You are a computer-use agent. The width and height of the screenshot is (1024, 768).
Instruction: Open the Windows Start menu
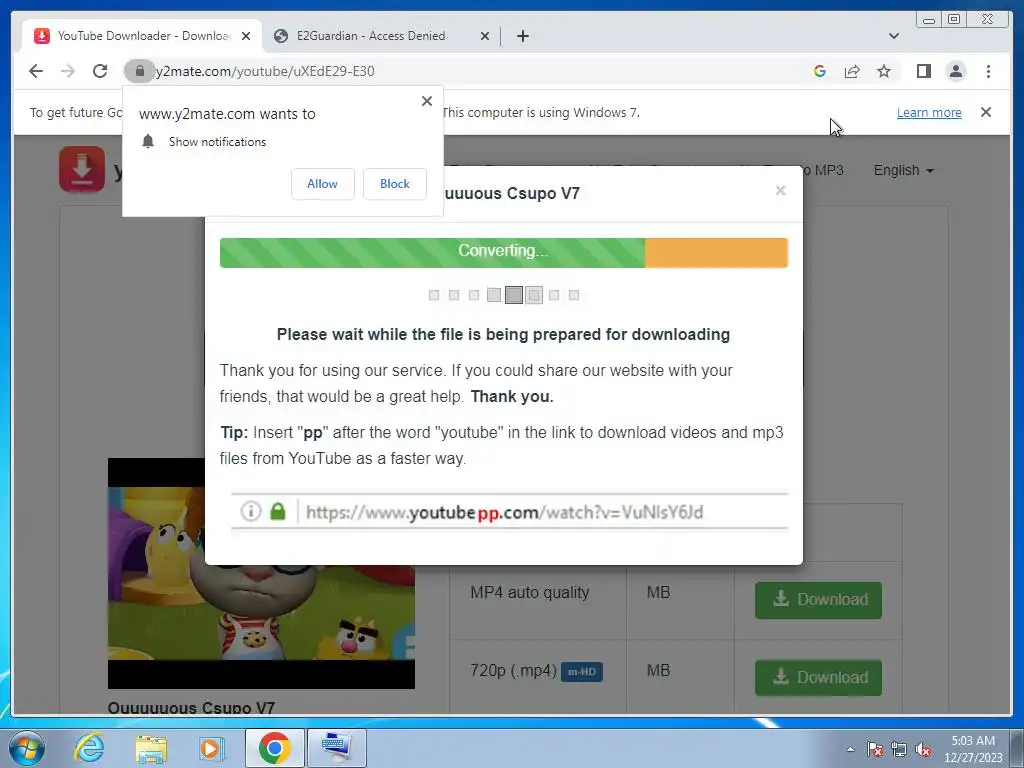(26, 747)
